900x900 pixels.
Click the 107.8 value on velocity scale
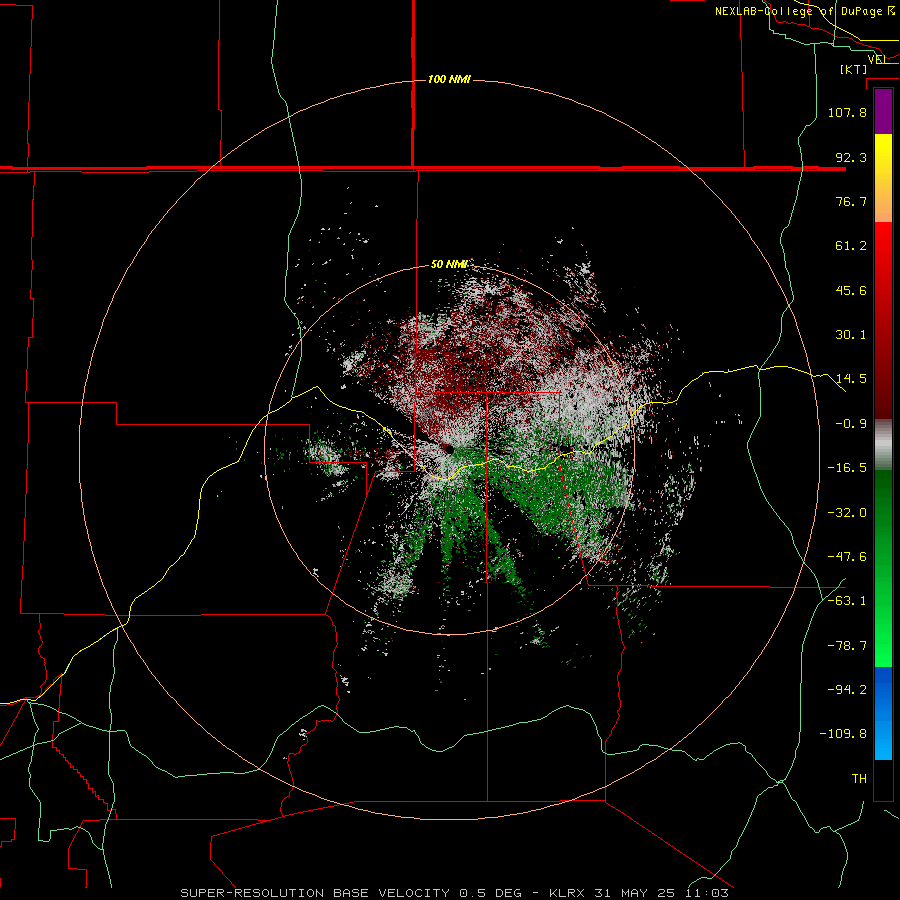tap(847, 112)
